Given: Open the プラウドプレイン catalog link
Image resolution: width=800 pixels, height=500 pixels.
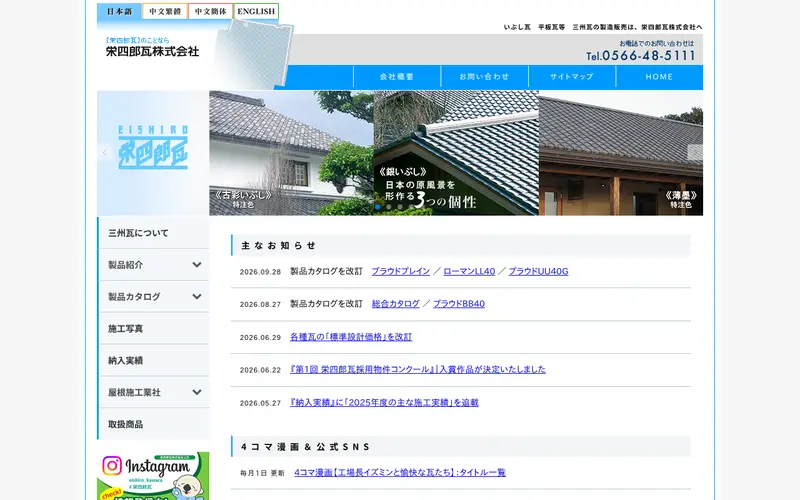Looking at the screenshot, I should 401,271.
